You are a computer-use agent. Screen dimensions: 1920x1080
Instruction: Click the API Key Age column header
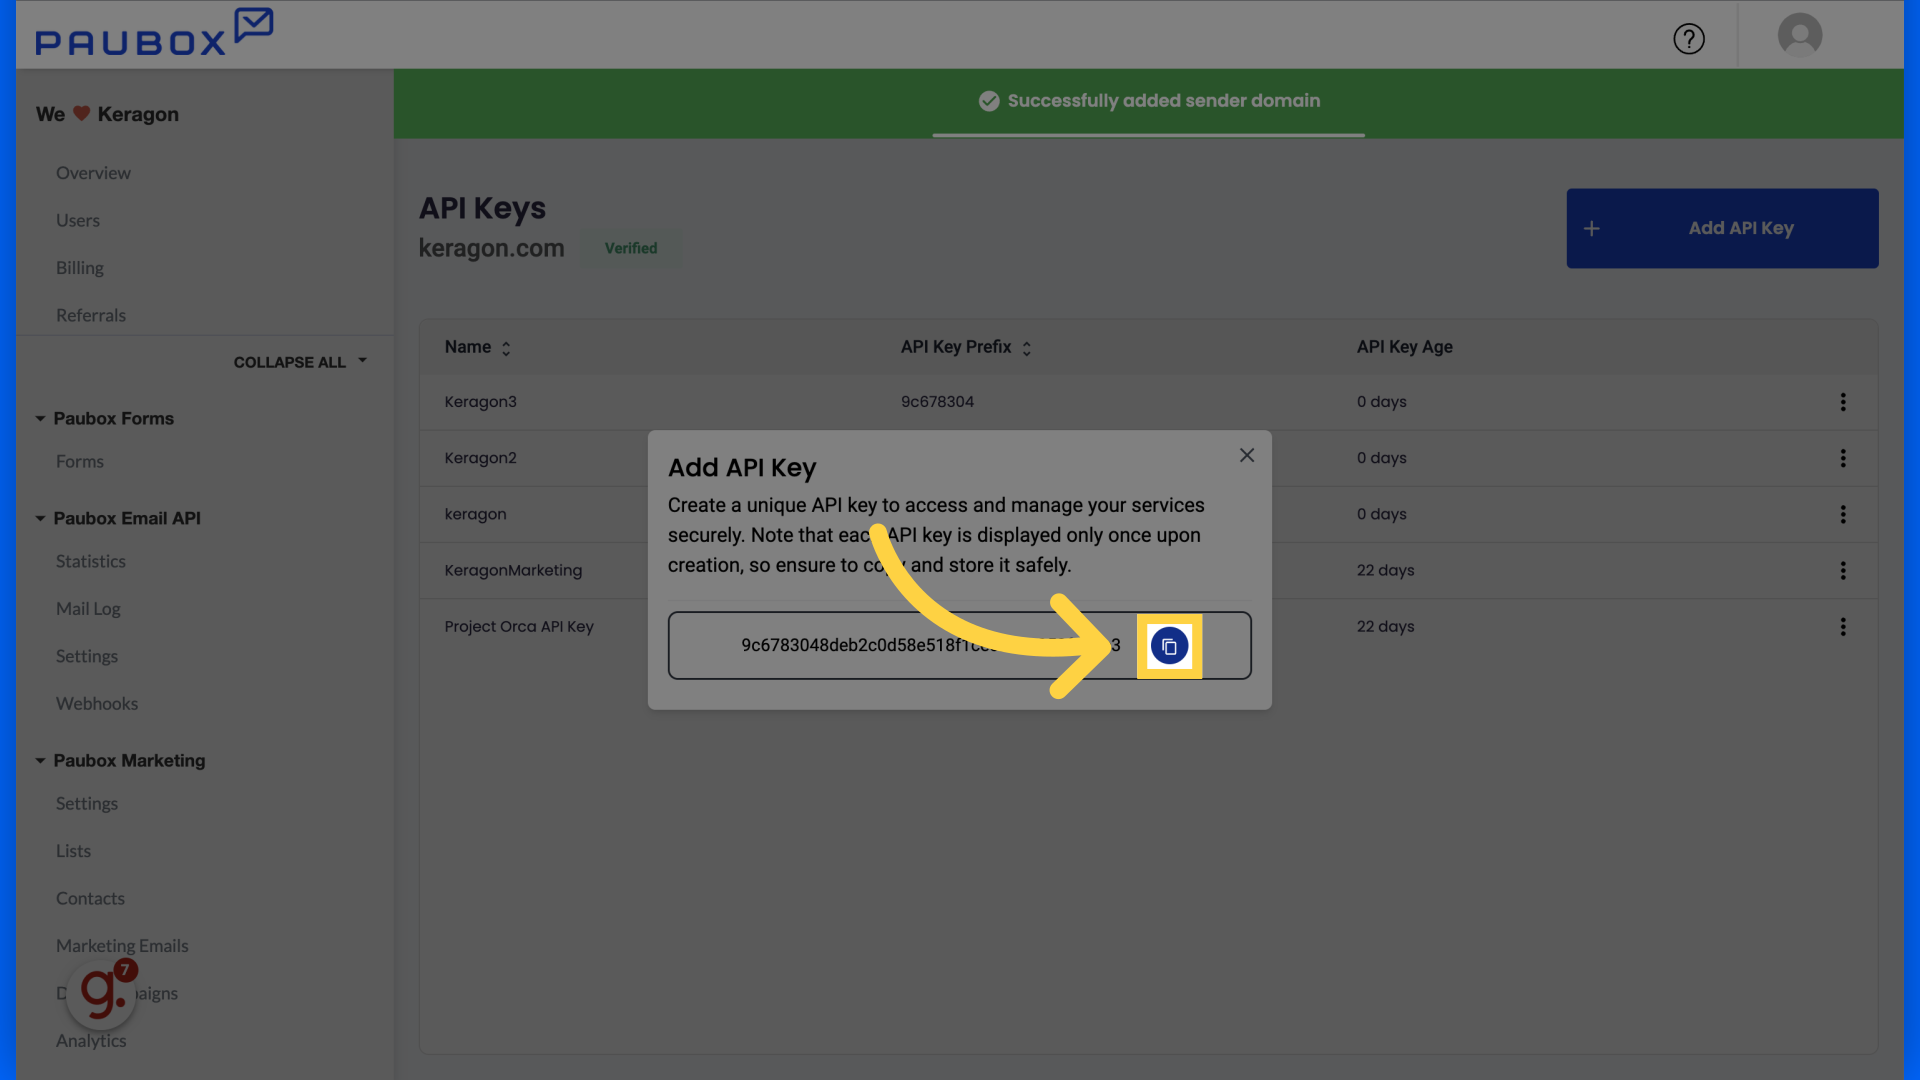tap(1404, 347)
